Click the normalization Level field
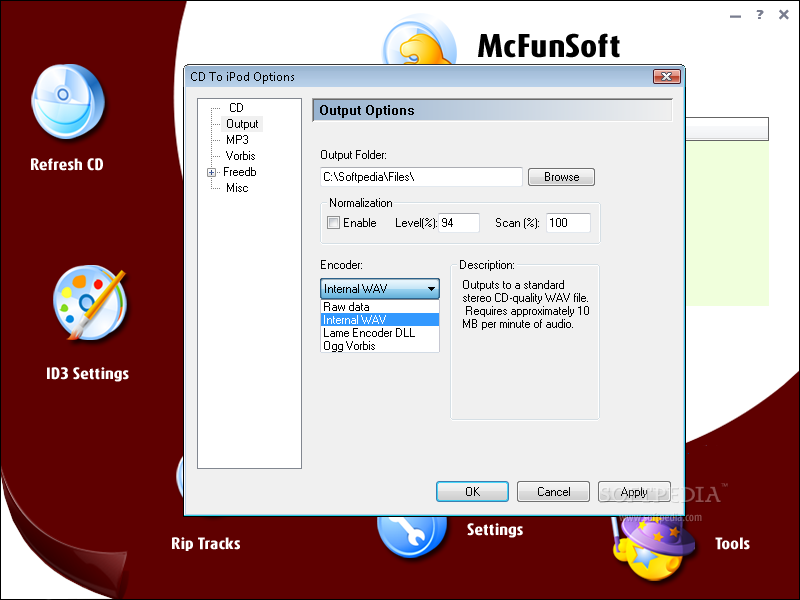 459,223
